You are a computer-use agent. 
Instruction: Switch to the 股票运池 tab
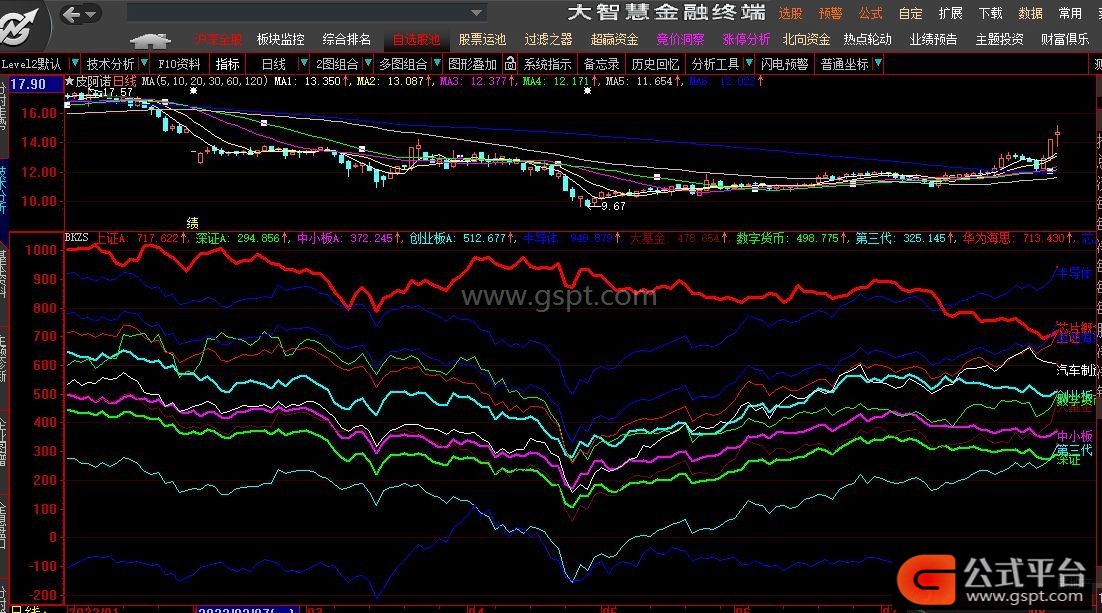tap(482, 39)
